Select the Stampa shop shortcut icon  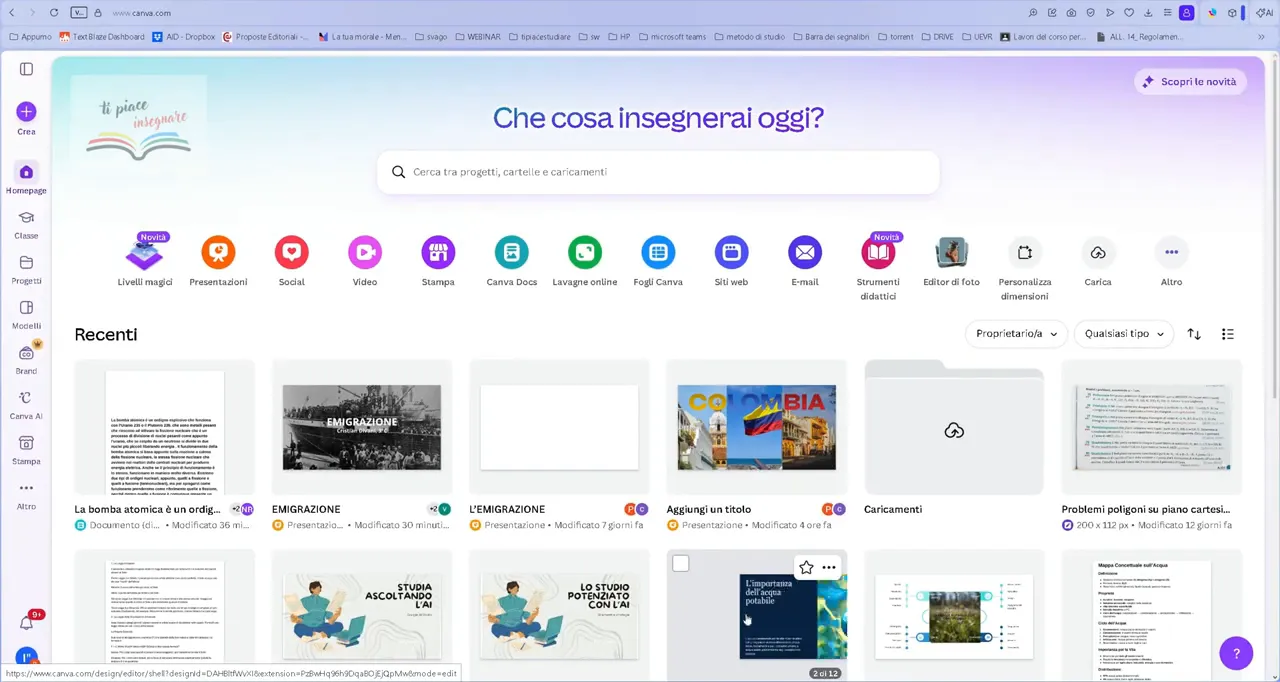point(438,253)
